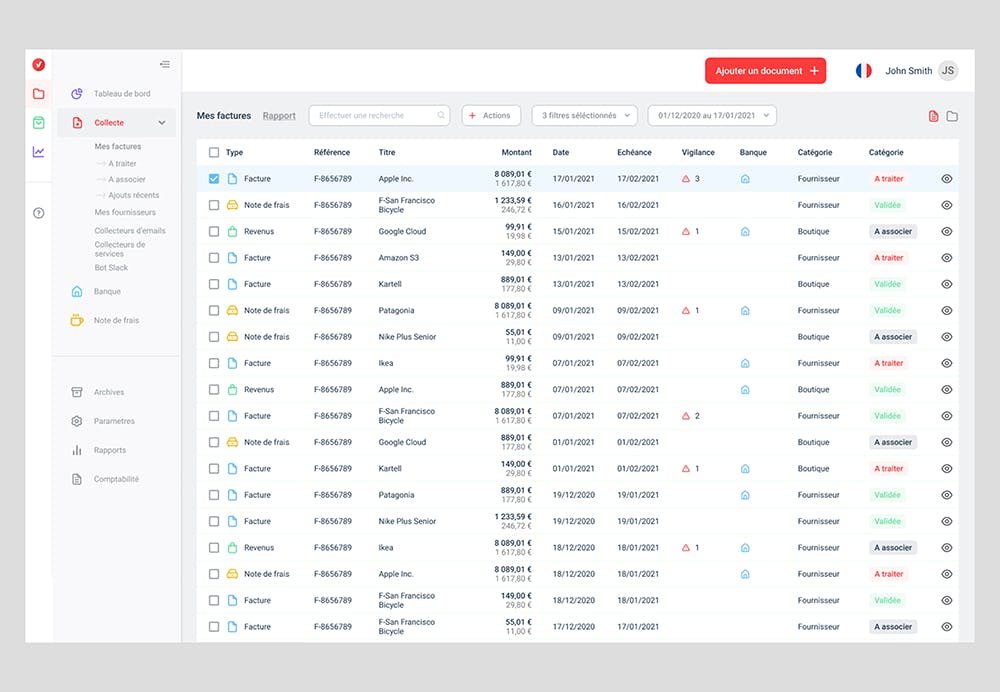
Task: Toggle eye icon on Kartell 13/01/2021 row
Action: coord(947,284)
